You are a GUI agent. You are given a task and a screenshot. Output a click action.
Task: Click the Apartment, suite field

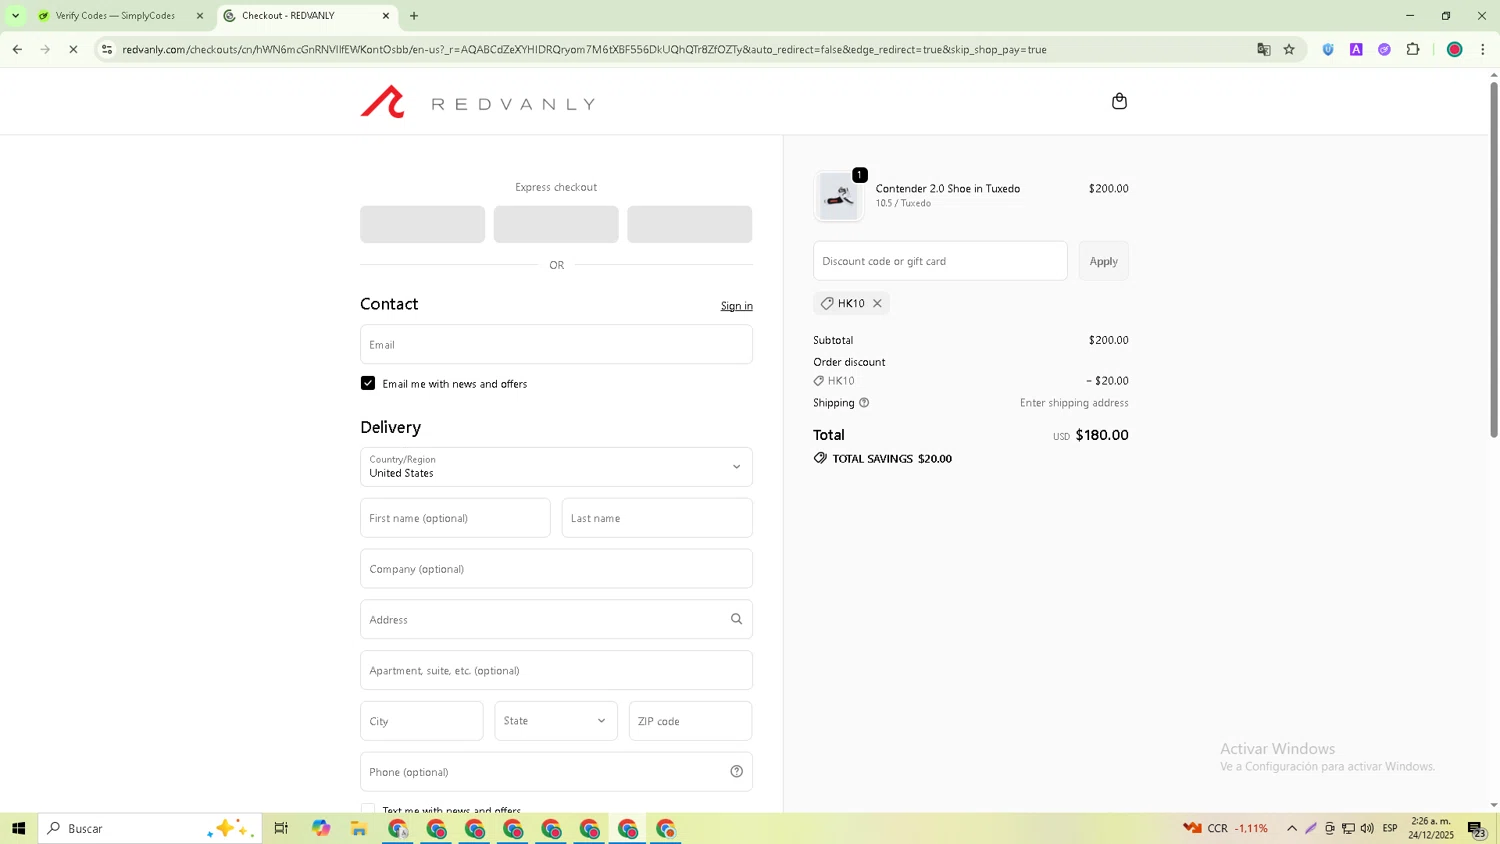coord(556,670)
